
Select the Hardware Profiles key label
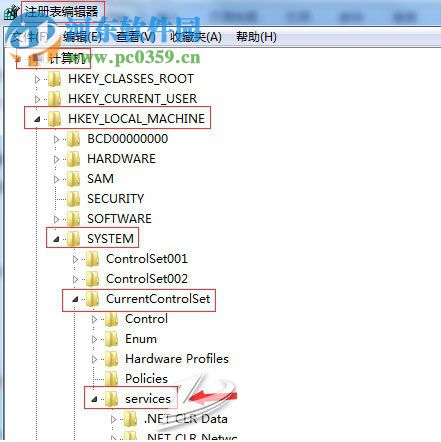(x=177, y=359)
